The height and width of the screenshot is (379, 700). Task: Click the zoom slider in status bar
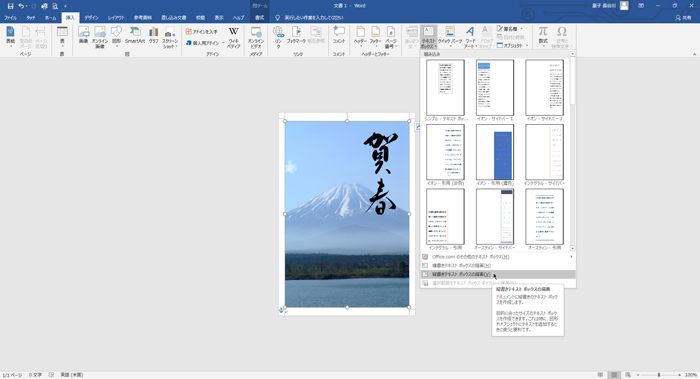(659, 375)
